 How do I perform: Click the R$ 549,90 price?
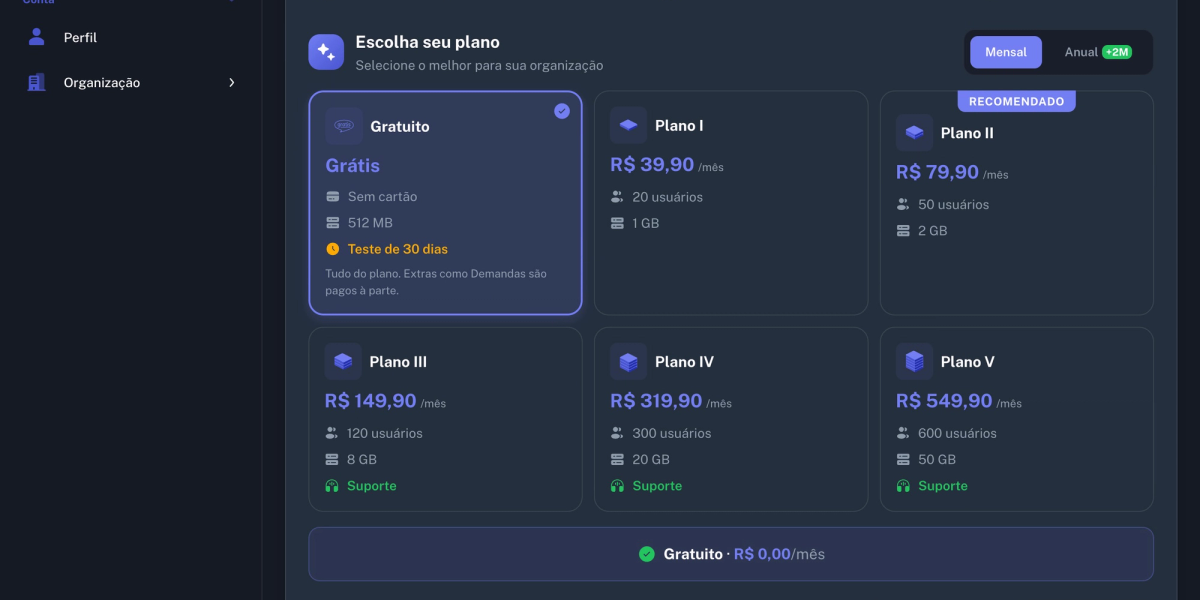(x=944, y=401)
